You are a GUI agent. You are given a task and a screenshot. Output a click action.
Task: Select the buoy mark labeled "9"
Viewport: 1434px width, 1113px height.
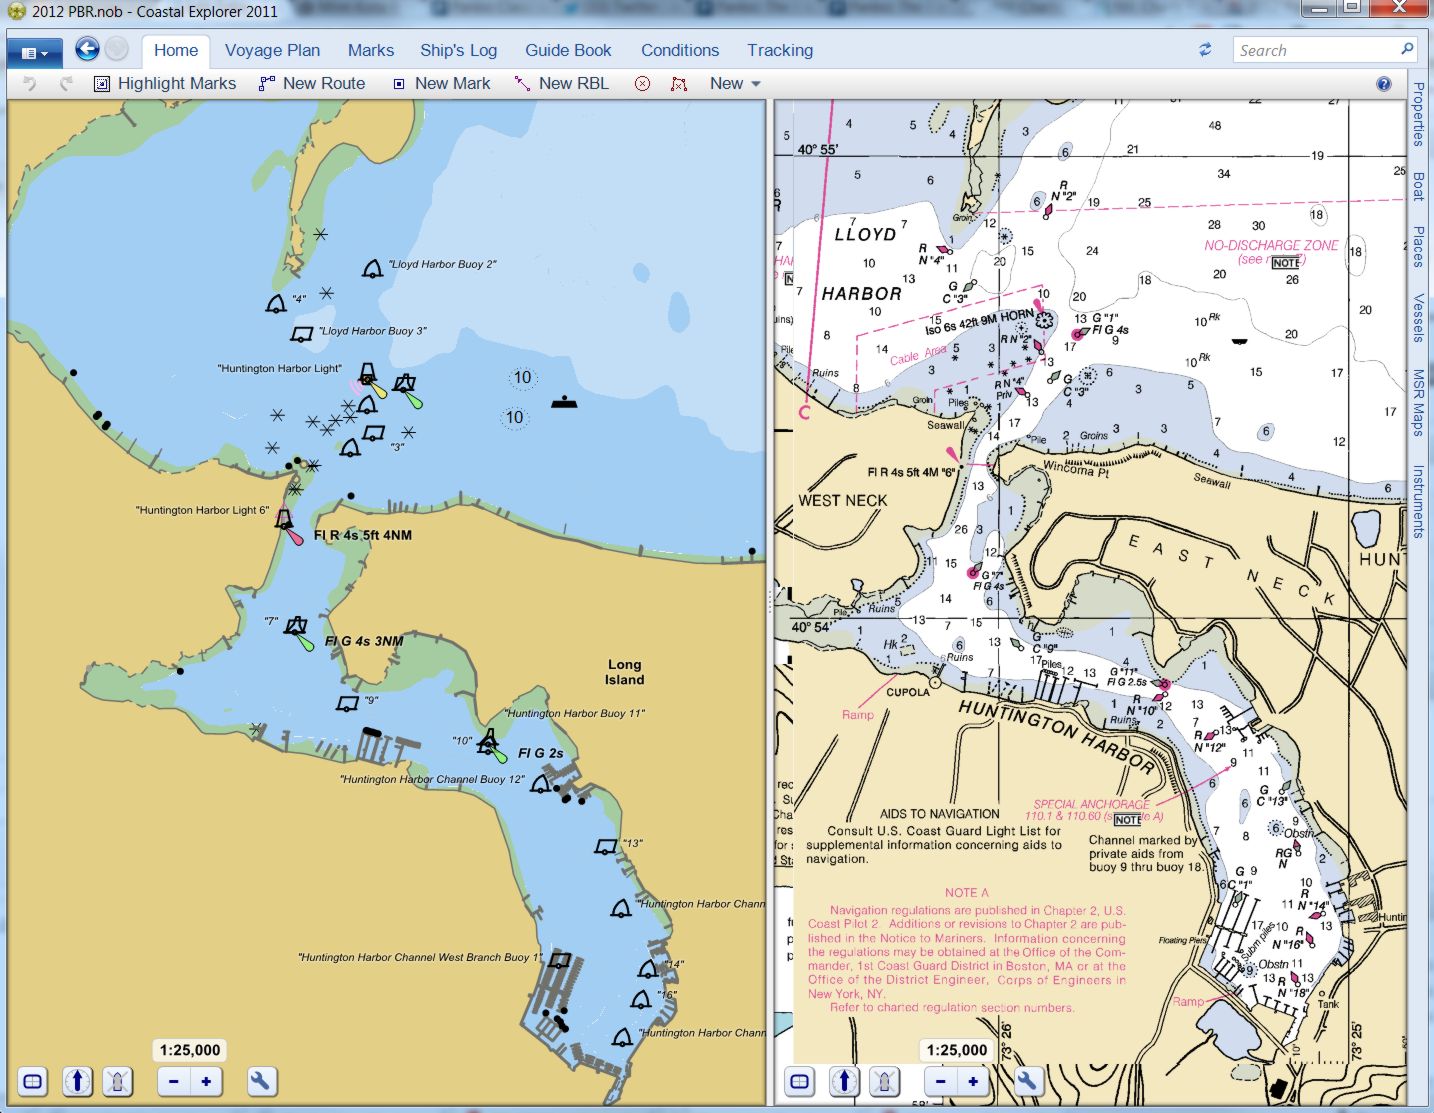[x=347, y=704]
